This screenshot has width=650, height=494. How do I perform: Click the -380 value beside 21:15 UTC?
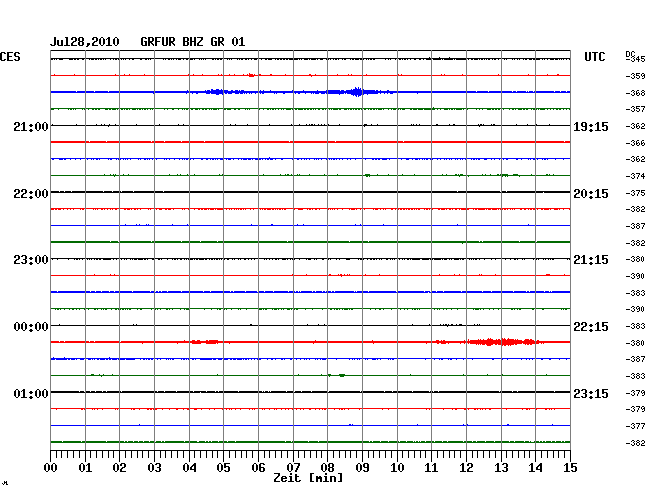click(635, 260)
